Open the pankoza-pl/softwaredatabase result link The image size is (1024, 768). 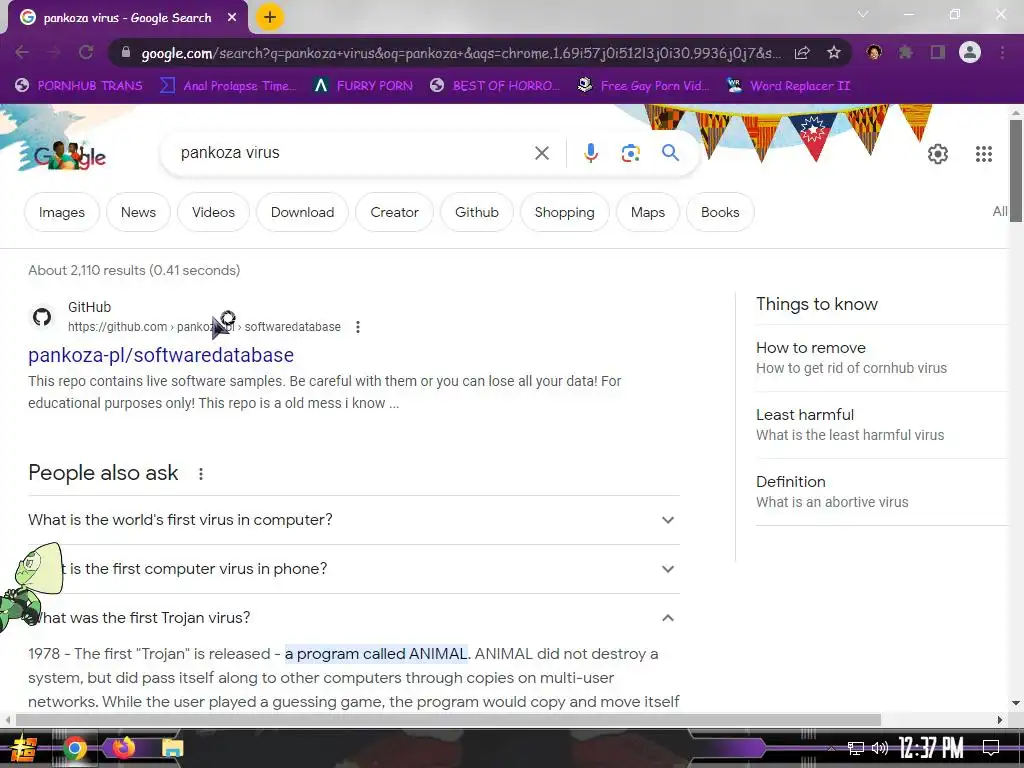point(161,355)
